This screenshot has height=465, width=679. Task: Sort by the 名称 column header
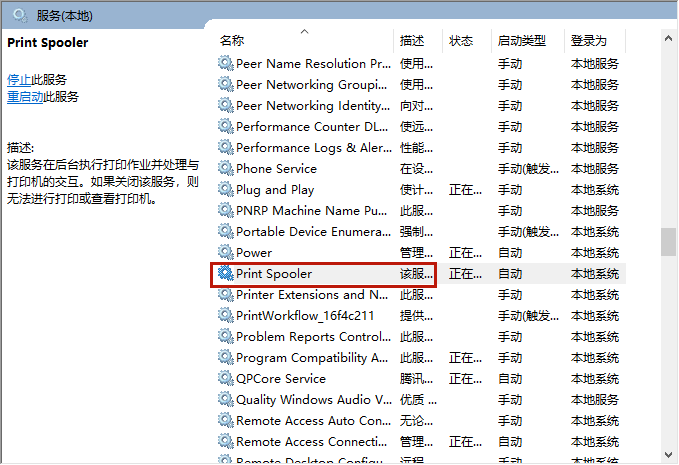232,41
